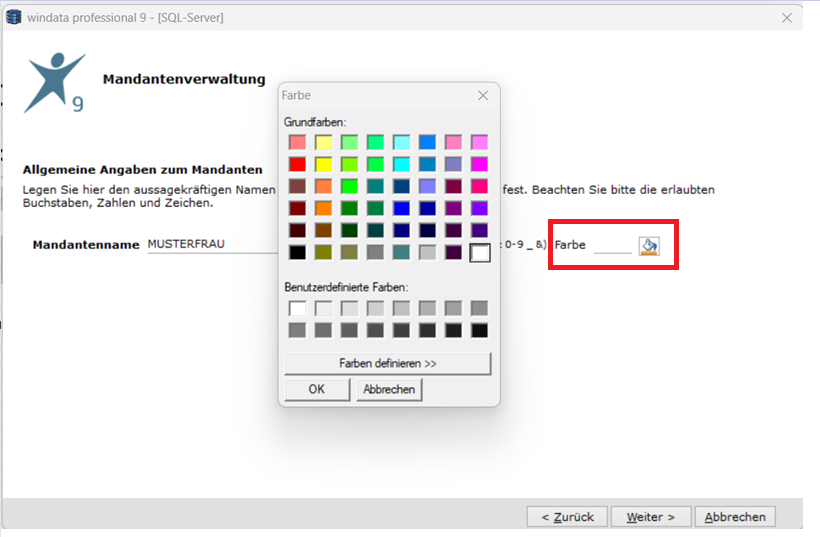Select the indigo swatch ending the fifth row
The height and width of the screenshot is (537, 820).
pyautogui.click(x=479, y=230)
